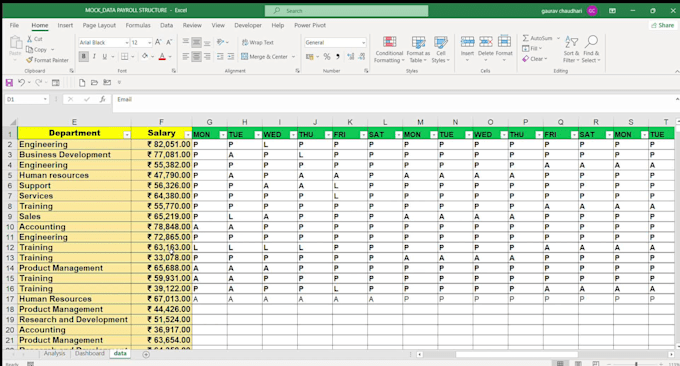Apply fill color paint bucket
The width and height of the screenshot is (680, 366).
click(x=145, y=56)
